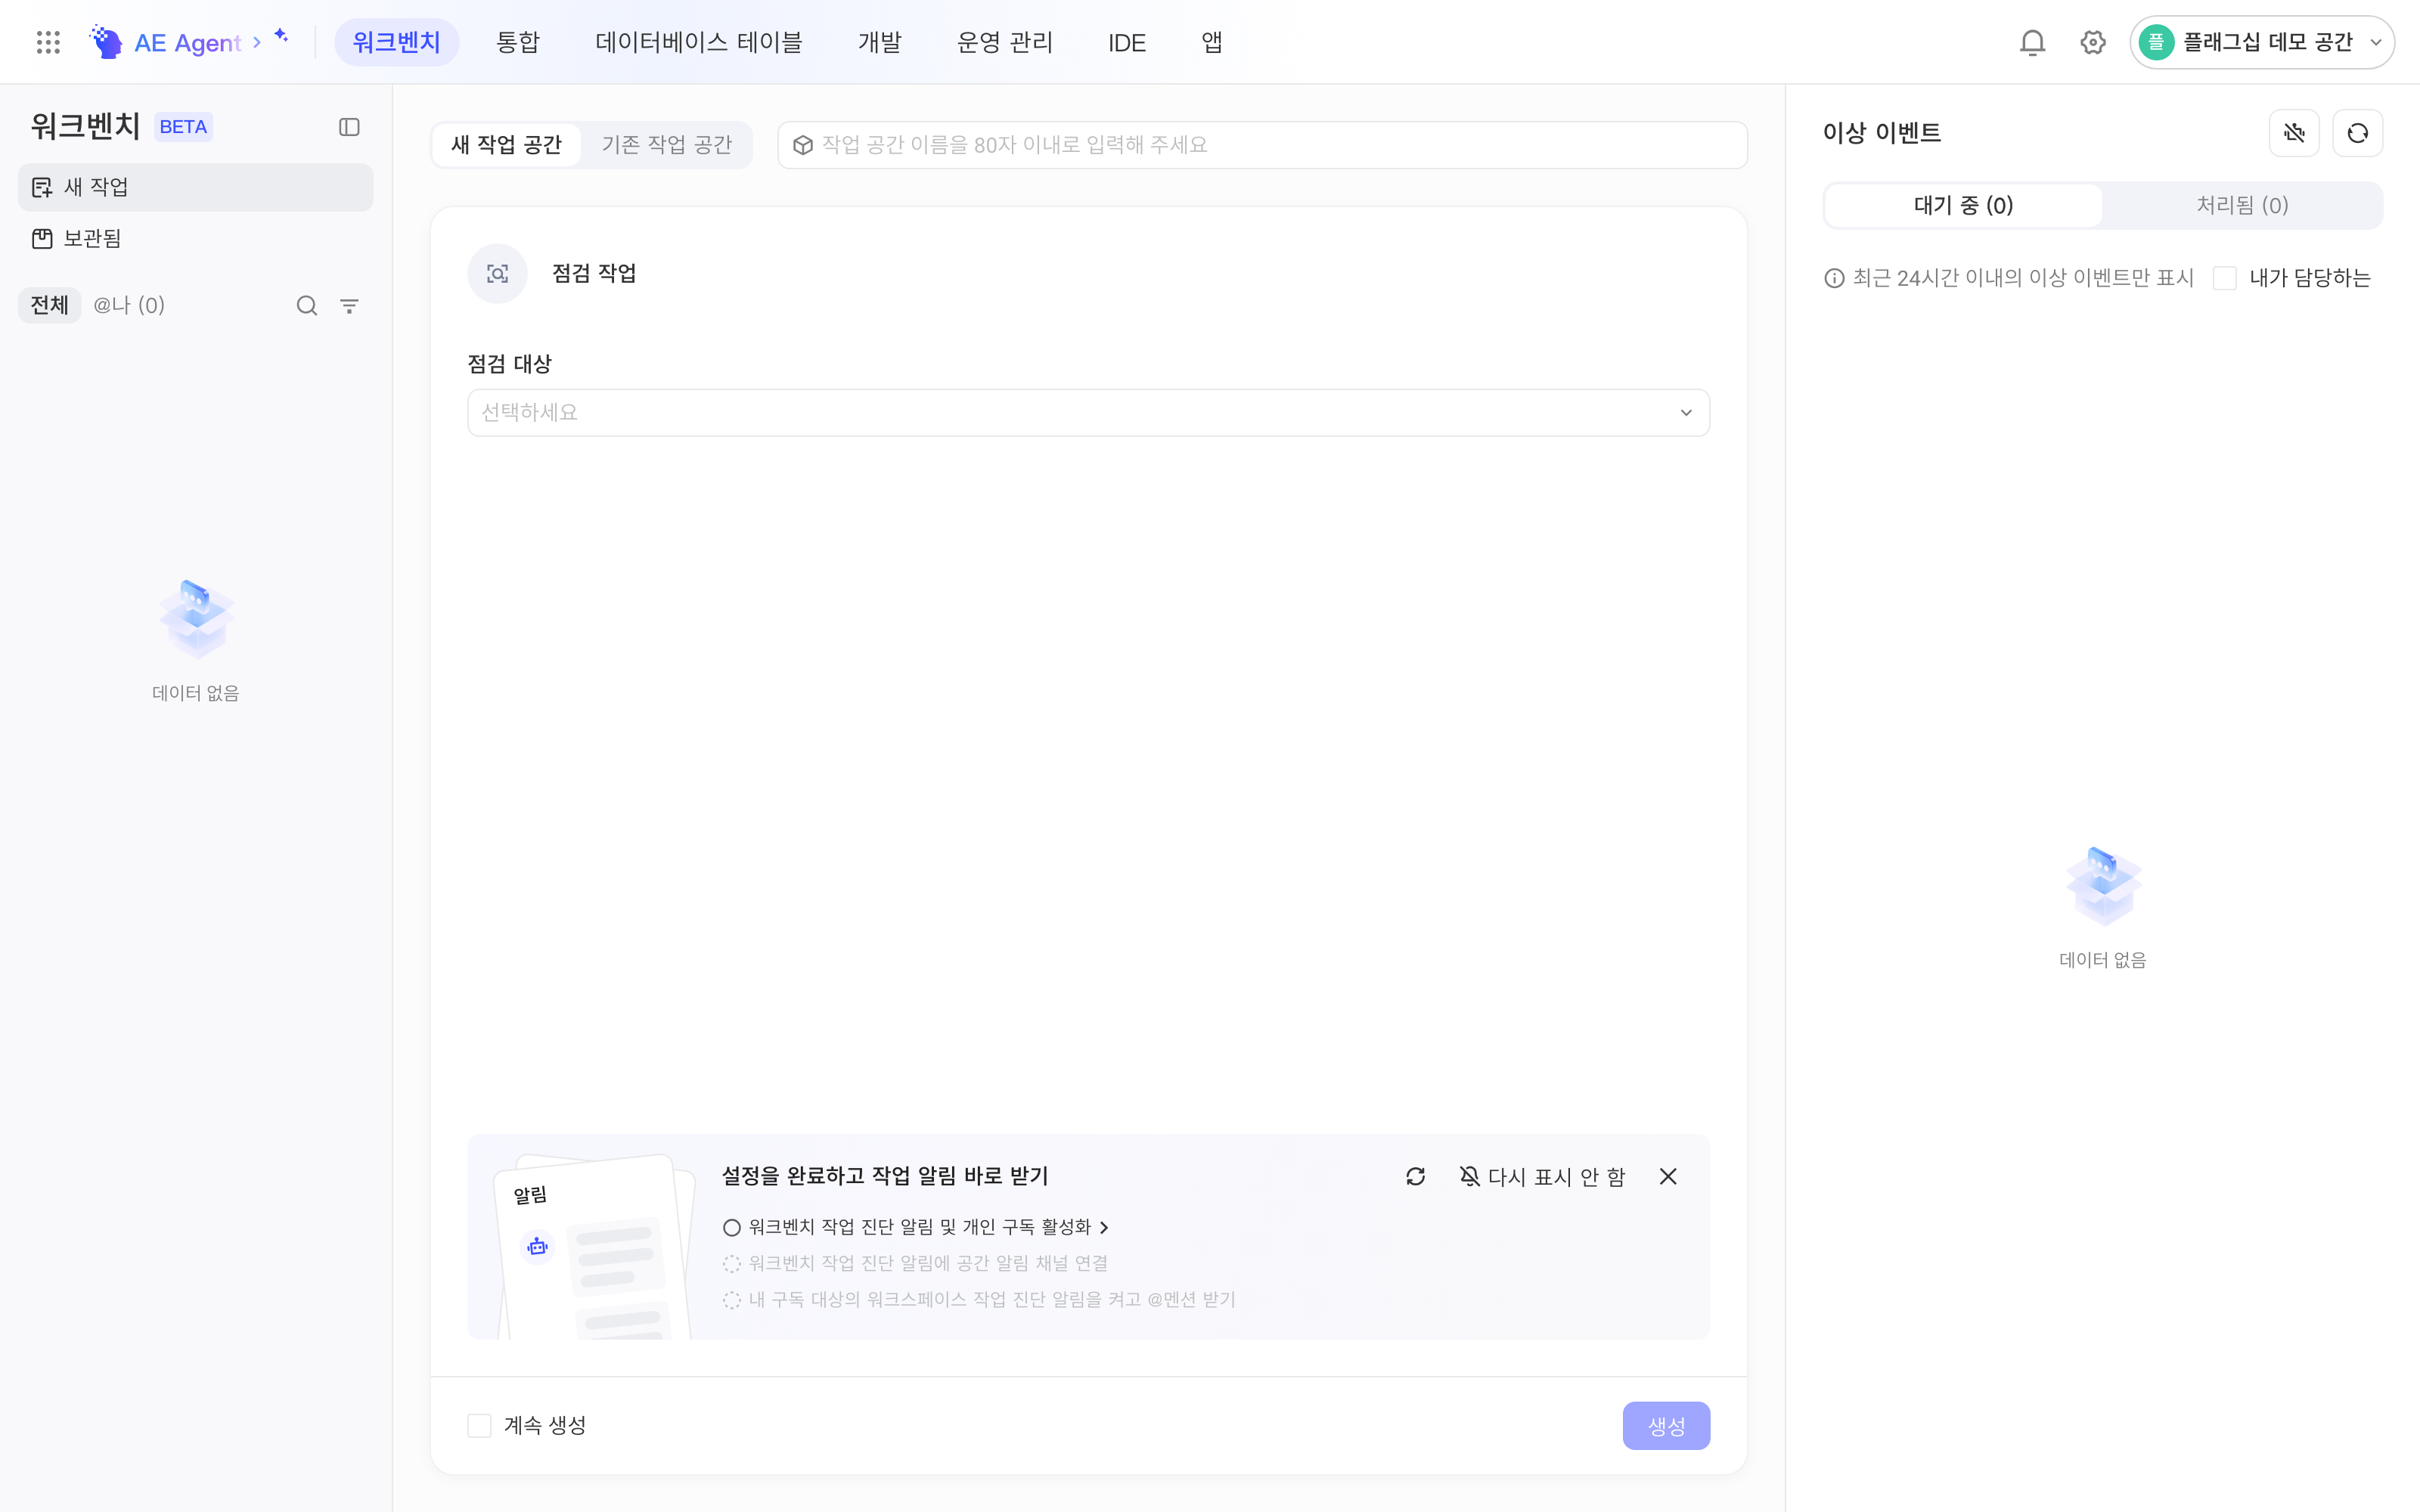Go to 운영 관리 menu
The width and height of the screenshot is (2420, 1512).
click(x=1004, y=42)
